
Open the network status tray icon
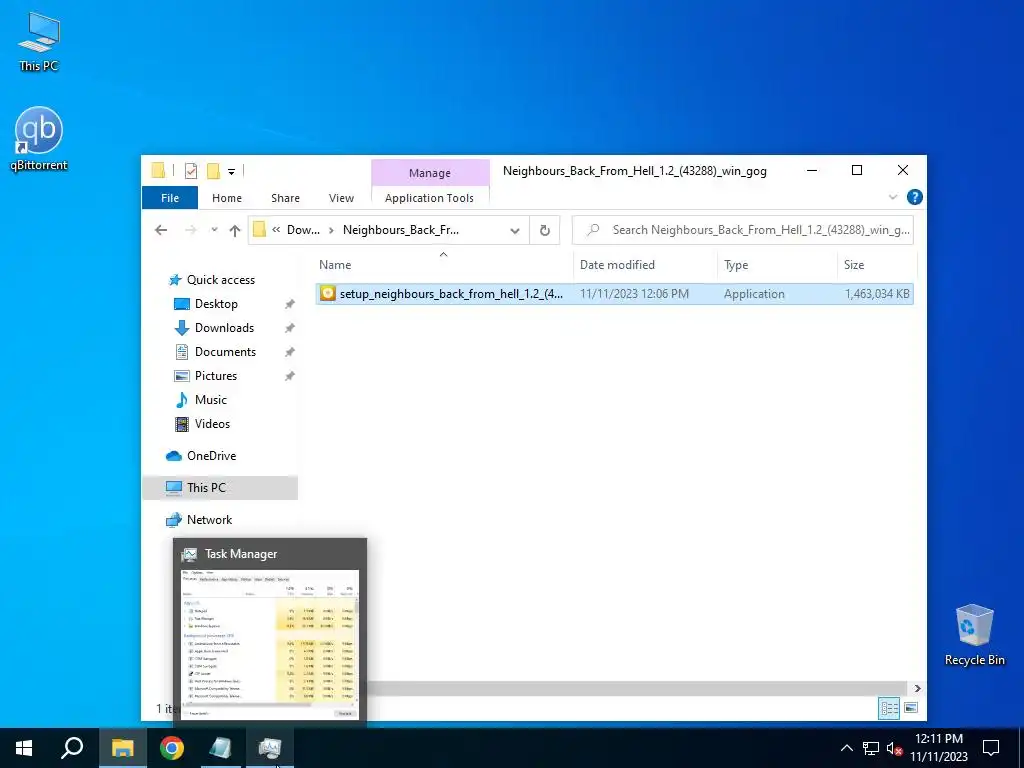click(x=871, y=748)
